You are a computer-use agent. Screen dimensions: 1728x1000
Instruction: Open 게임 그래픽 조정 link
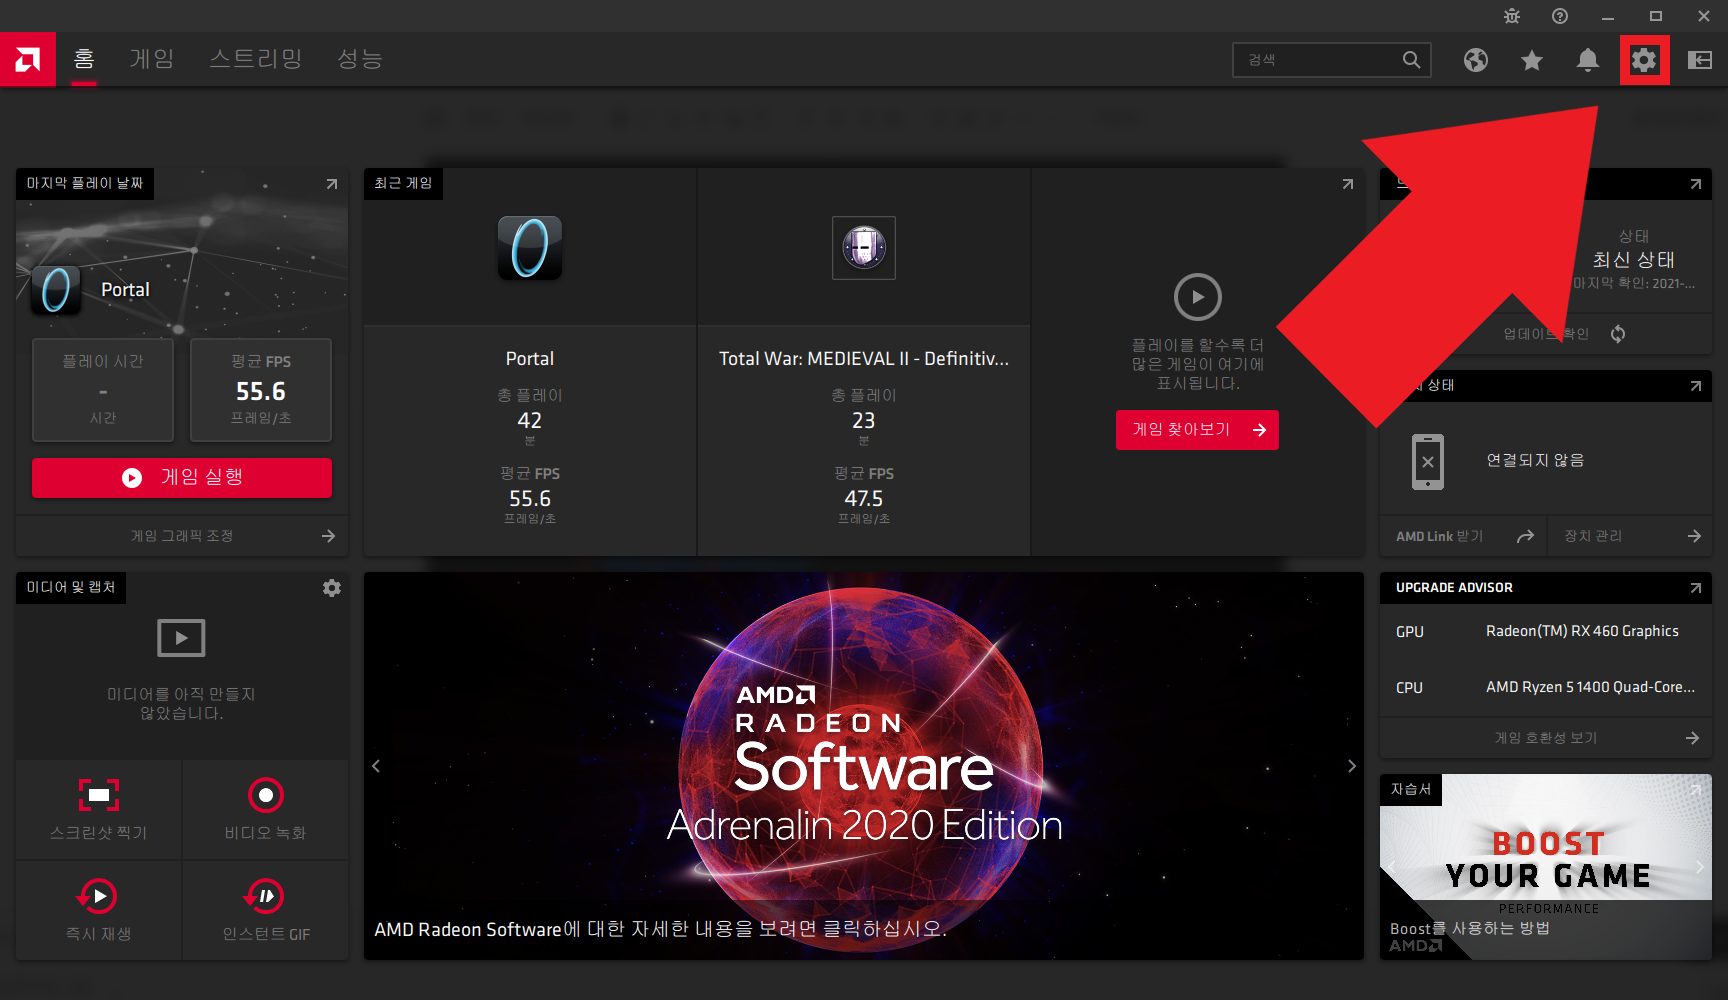pyautogui.click(x=182, y=536)
